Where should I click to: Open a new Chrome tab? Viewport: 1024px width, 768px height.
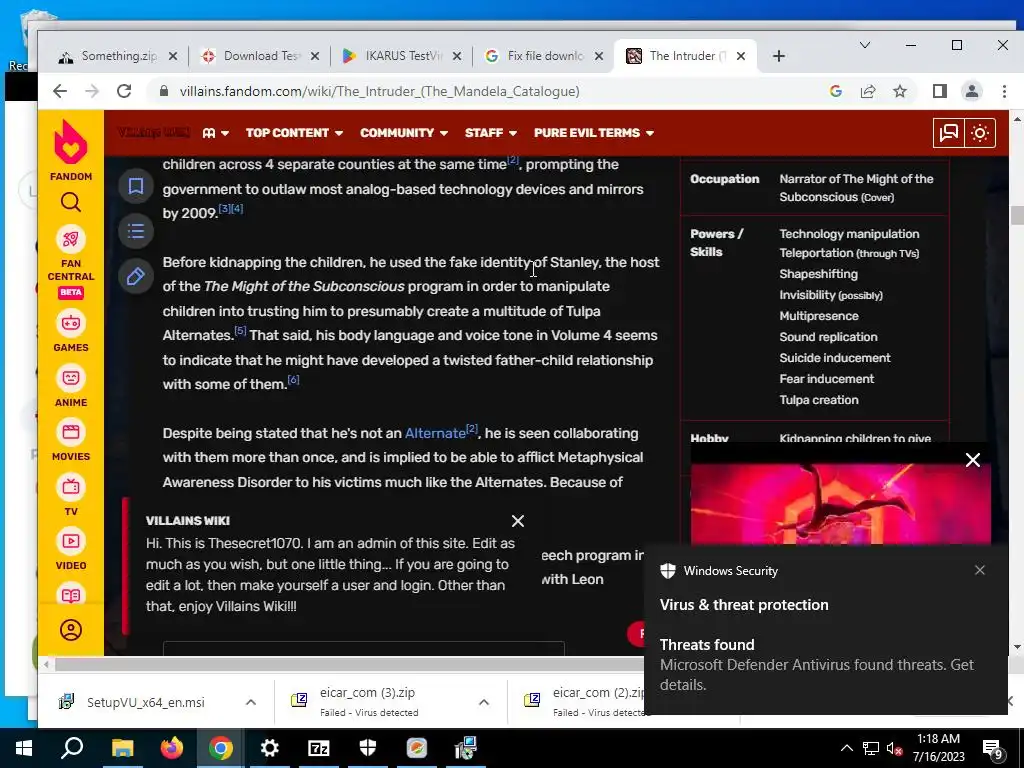(x=778, y=56)
